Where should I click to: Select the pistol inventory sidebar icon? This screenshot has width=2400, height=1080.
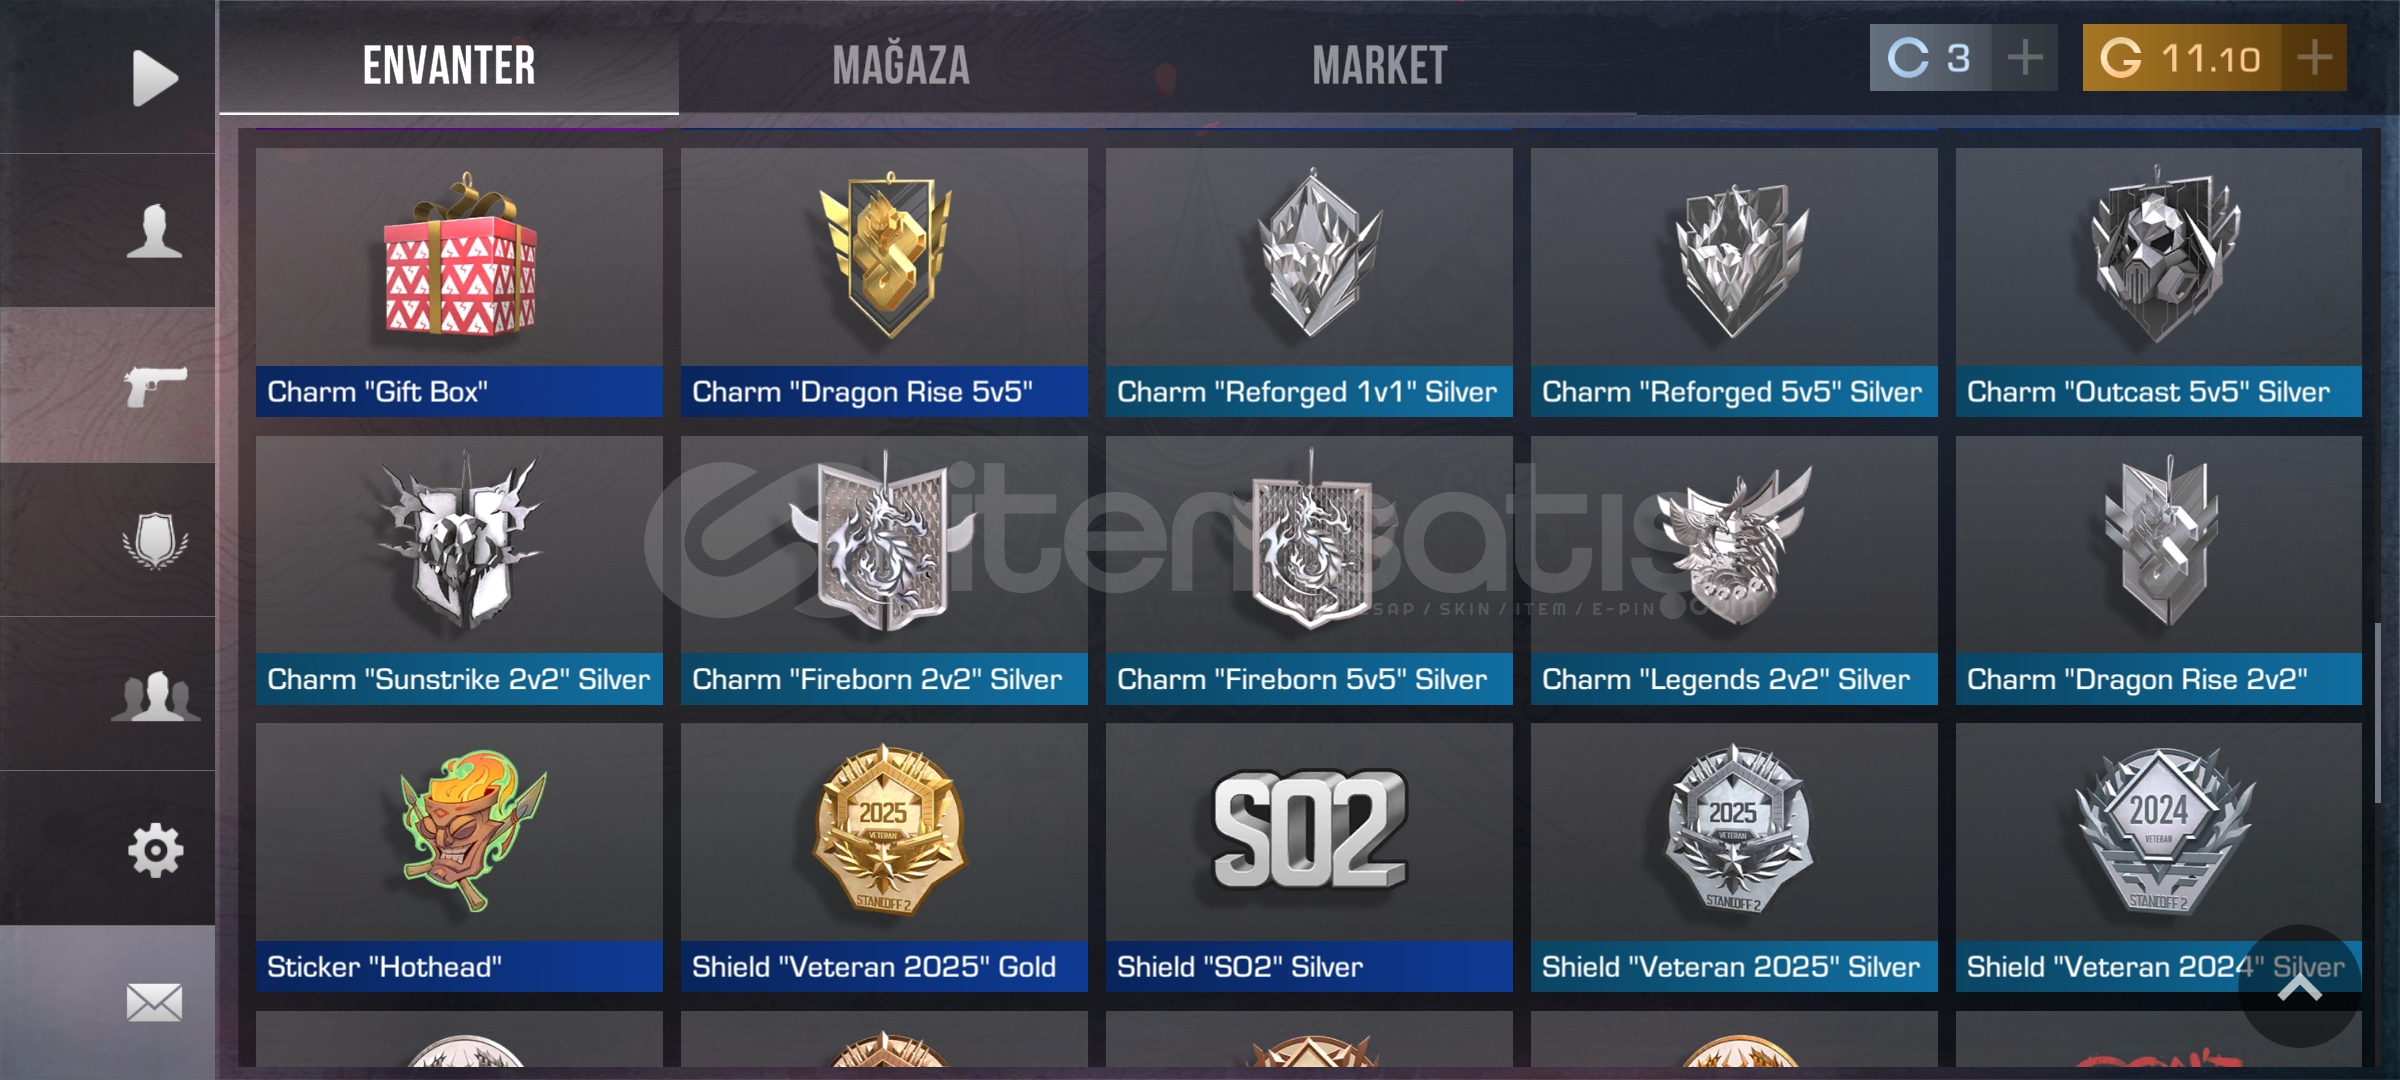click(155, 386)
